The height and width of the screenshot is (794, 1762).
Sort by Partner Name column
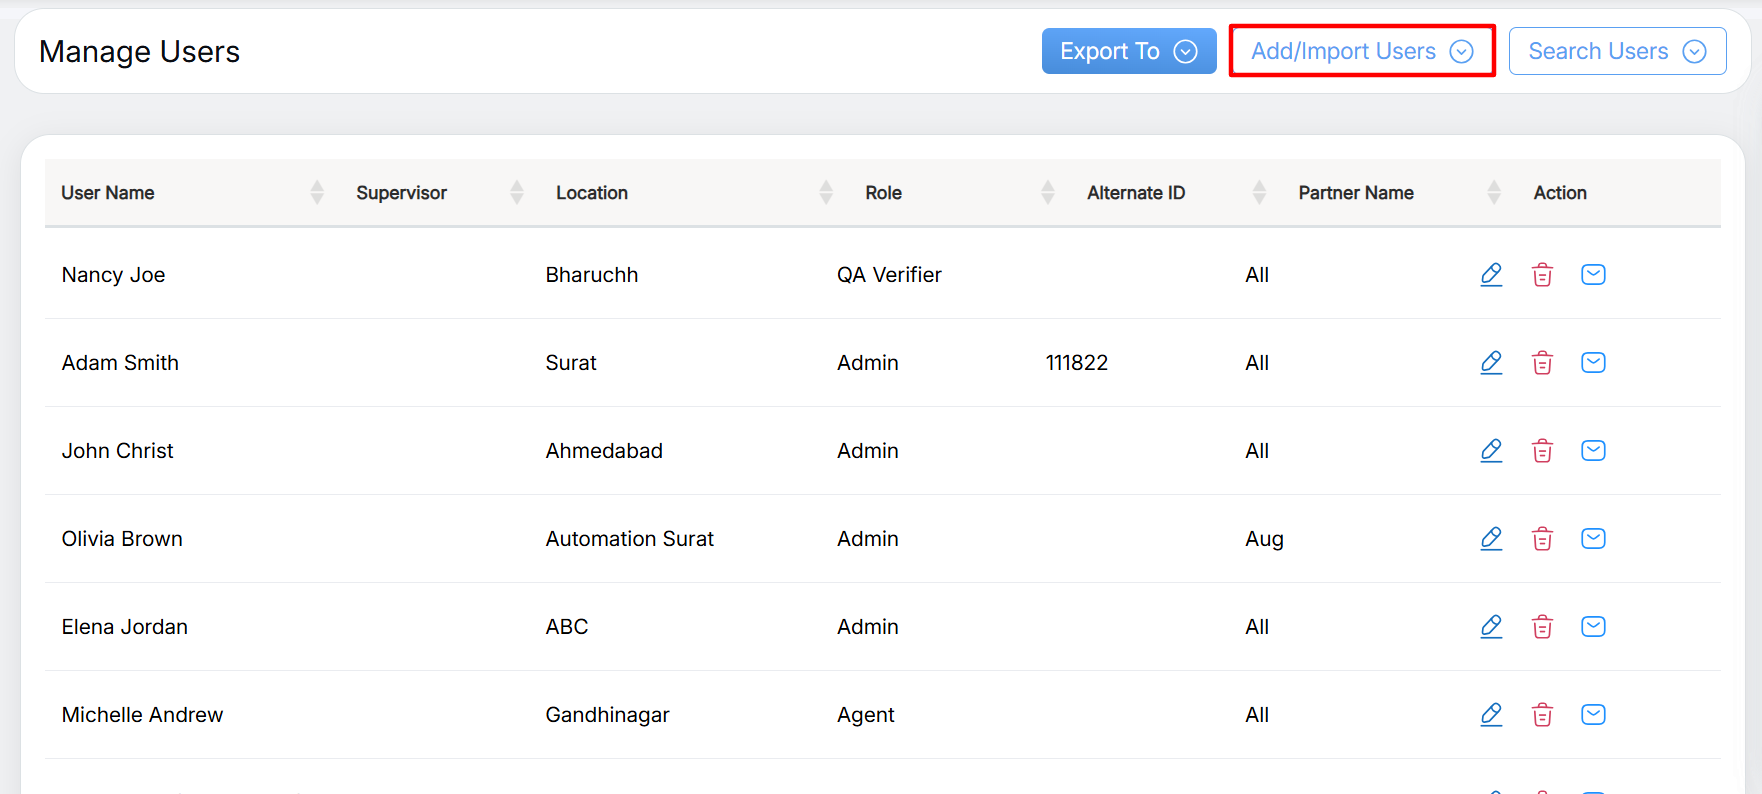pyautogui.click(x=1494, y=192)
